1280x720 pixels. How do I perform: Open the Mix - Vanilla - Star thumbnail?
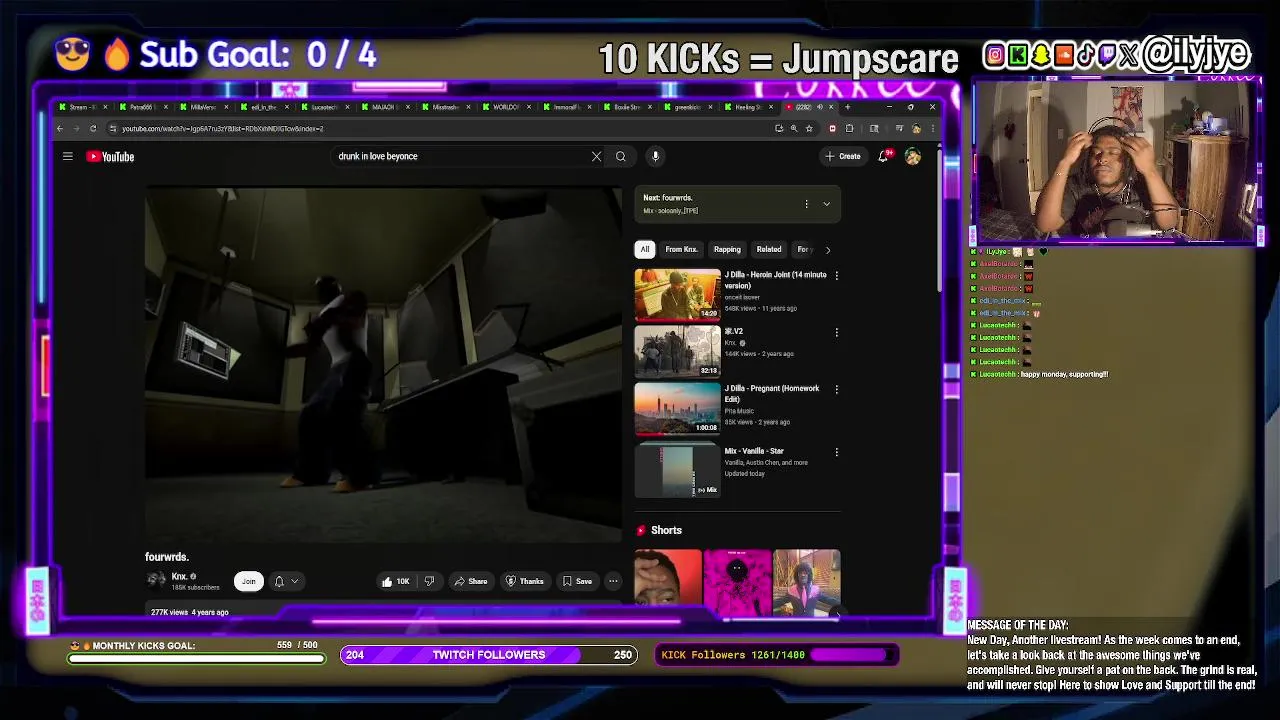point(677,471)
